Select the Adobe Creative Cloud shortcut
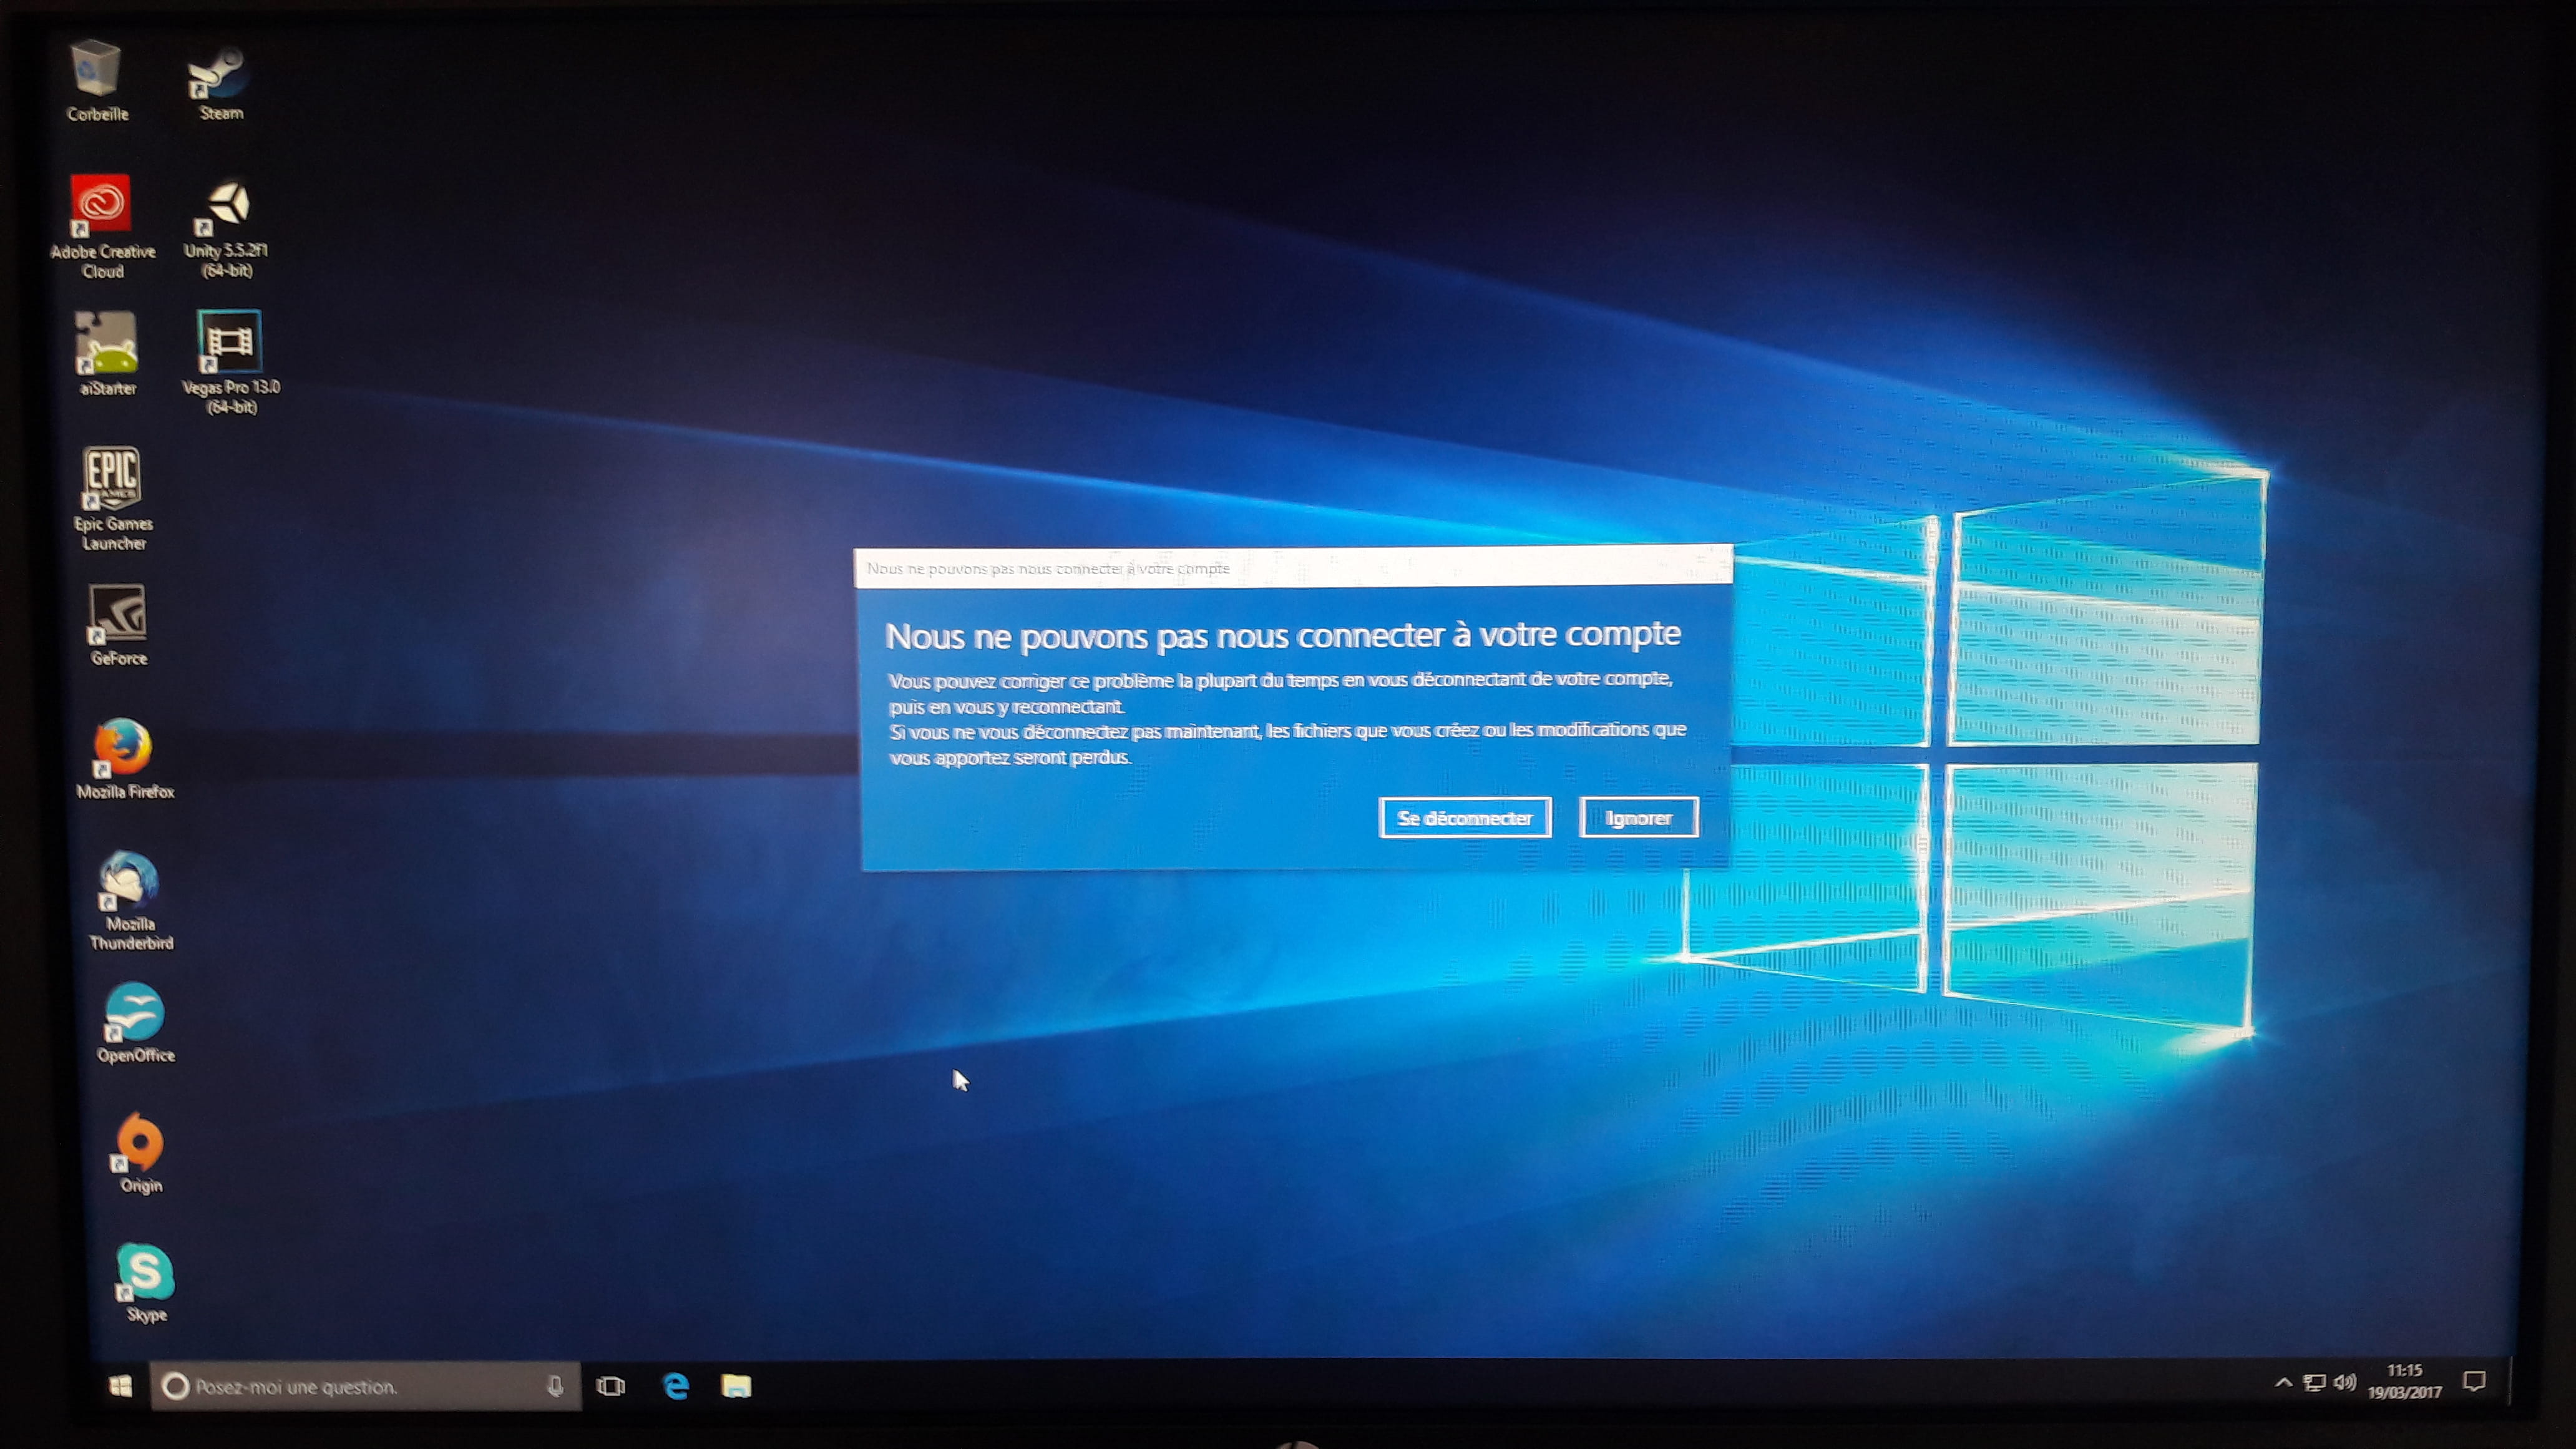The width and height of the screenshot is (2576, 1449). (x=102, y=227)
